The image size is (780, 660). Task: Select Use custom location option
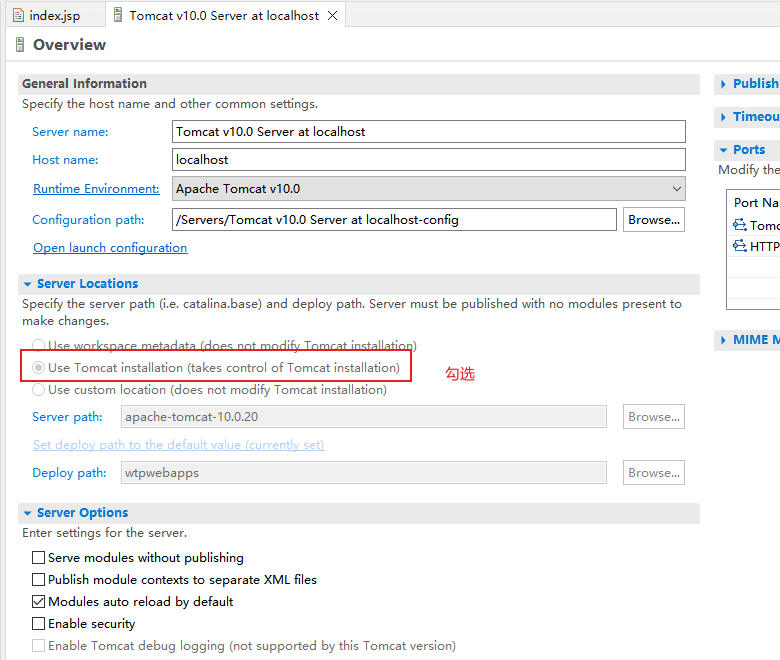[x=38, y=389]
